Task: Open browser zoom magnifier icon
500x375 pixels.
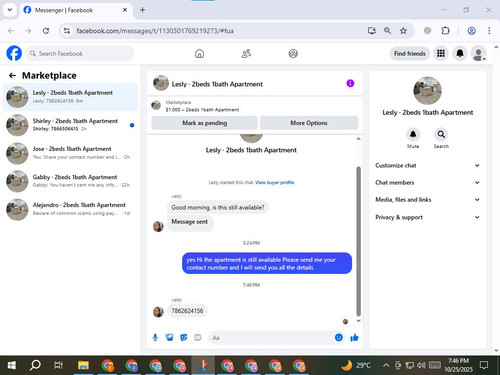Action: coord(387,31)
